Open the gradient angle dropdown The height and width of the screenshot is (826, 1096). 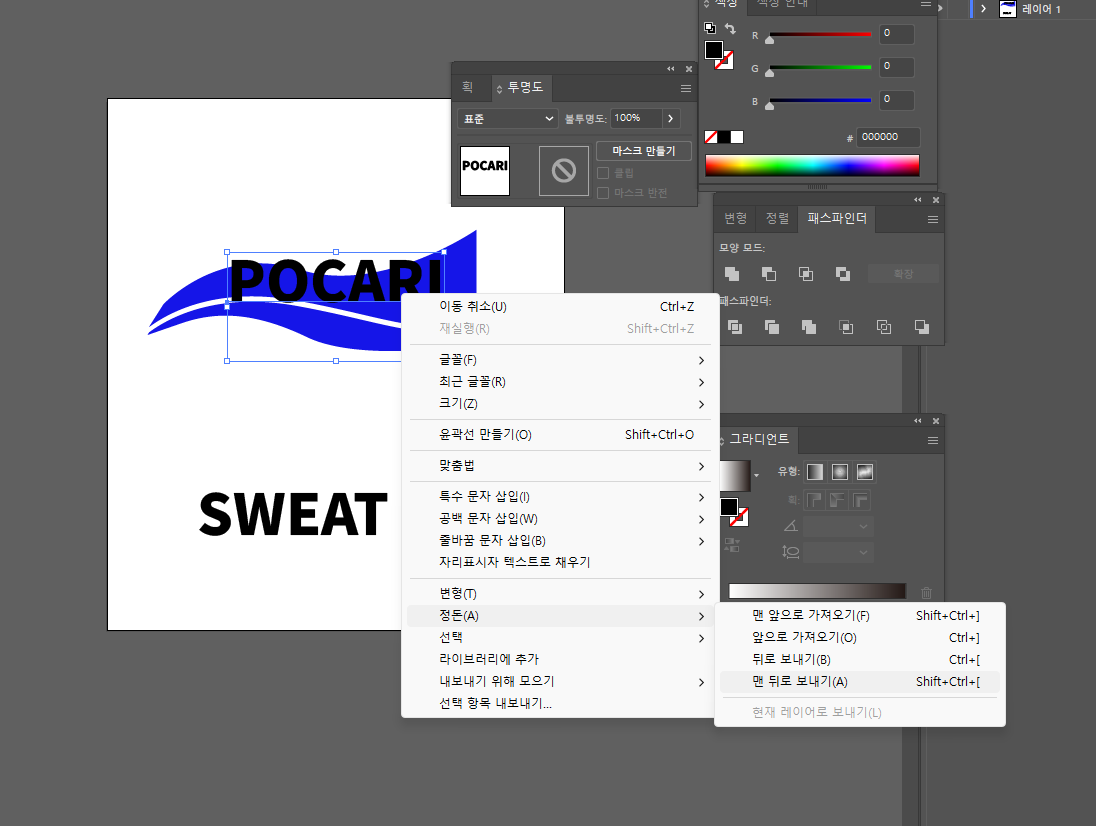837,526
